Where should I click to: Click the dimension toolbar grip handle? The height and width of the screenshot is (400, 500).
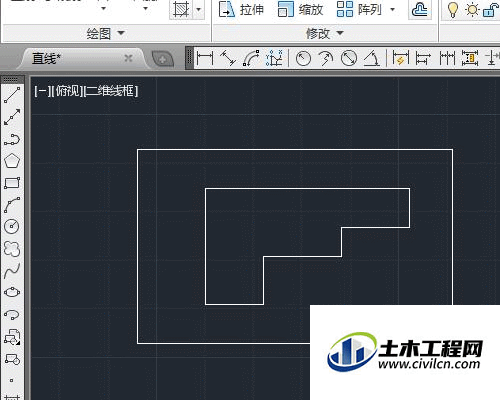click(189, 58)
